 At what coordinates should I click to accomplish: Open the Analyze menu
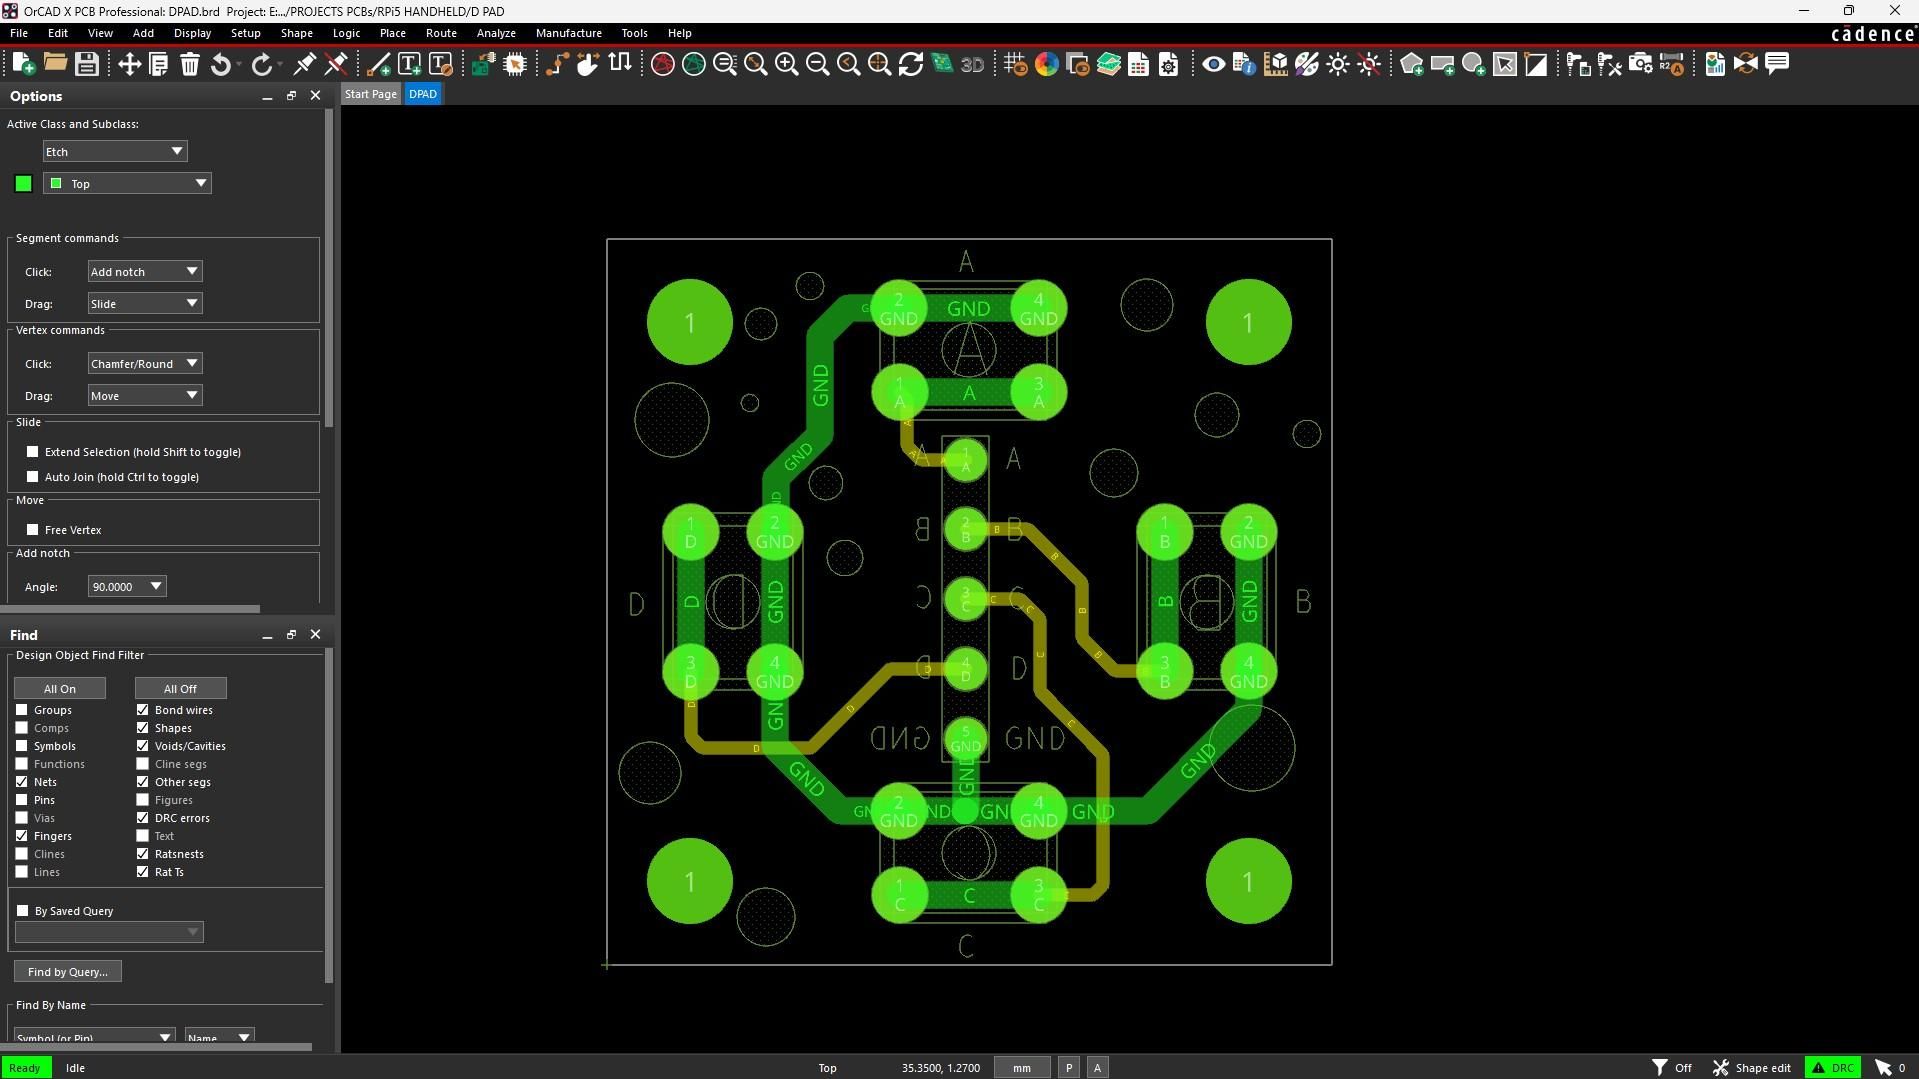pos(496,33)
